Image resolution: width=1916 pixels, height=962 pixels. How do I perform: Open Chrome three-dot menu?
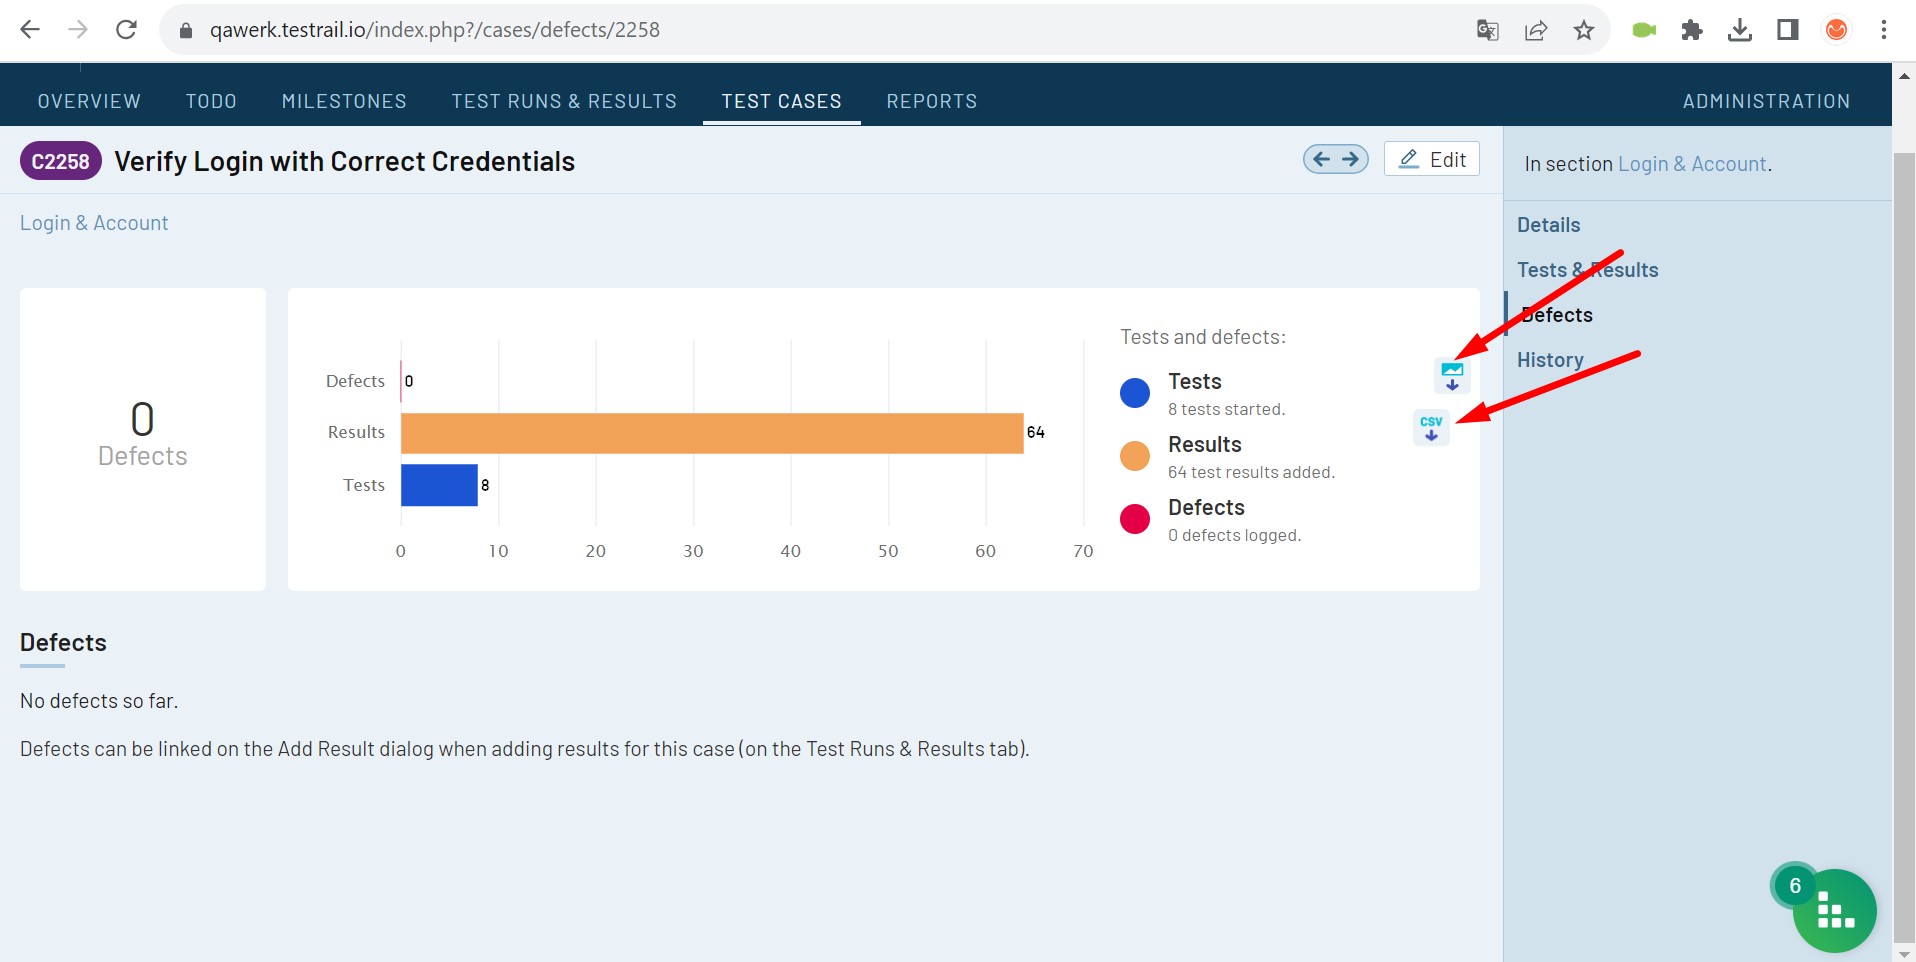[1883, 30]
